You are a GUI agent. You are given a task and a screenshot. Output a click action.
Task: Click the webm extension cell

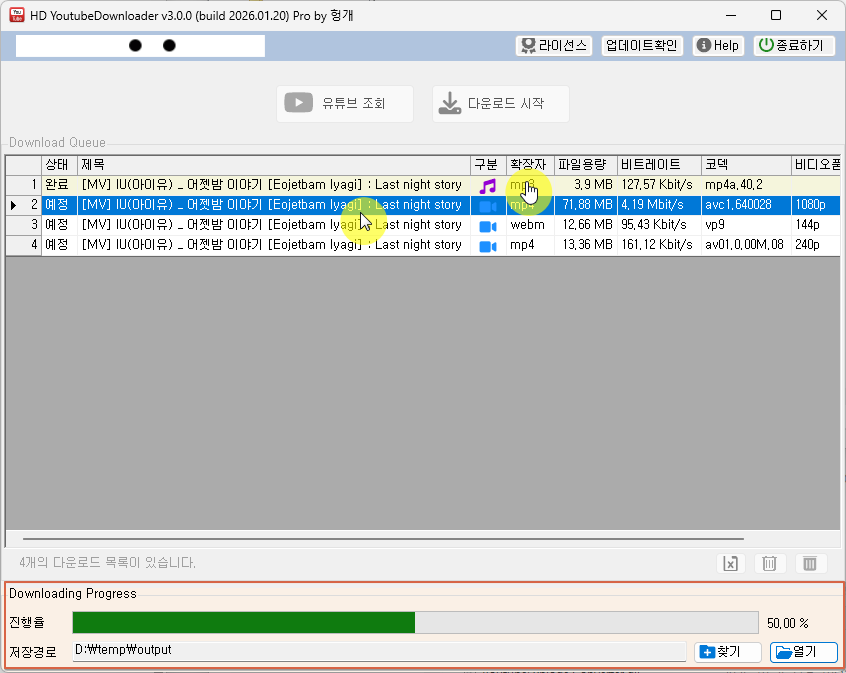click(530, 225)
